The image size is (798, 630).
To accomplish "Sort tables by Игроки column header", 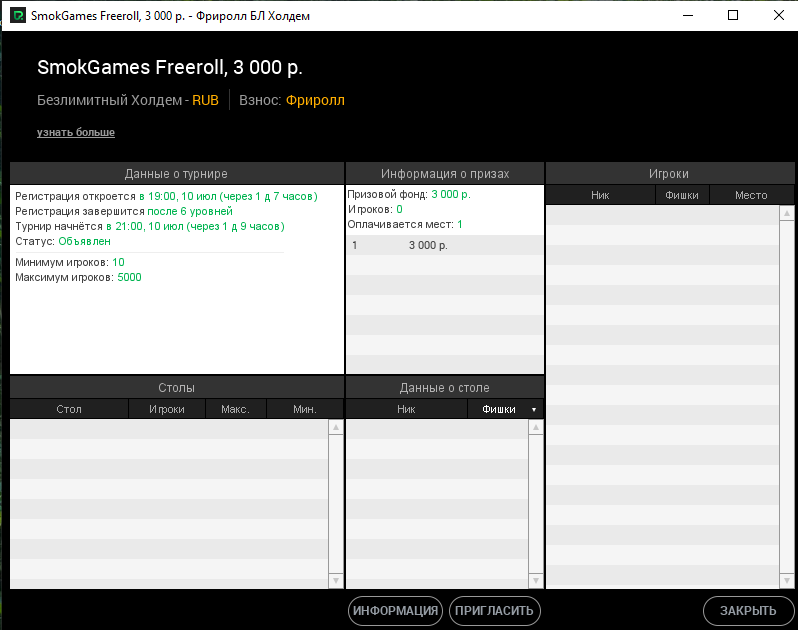I will (167, 409).
